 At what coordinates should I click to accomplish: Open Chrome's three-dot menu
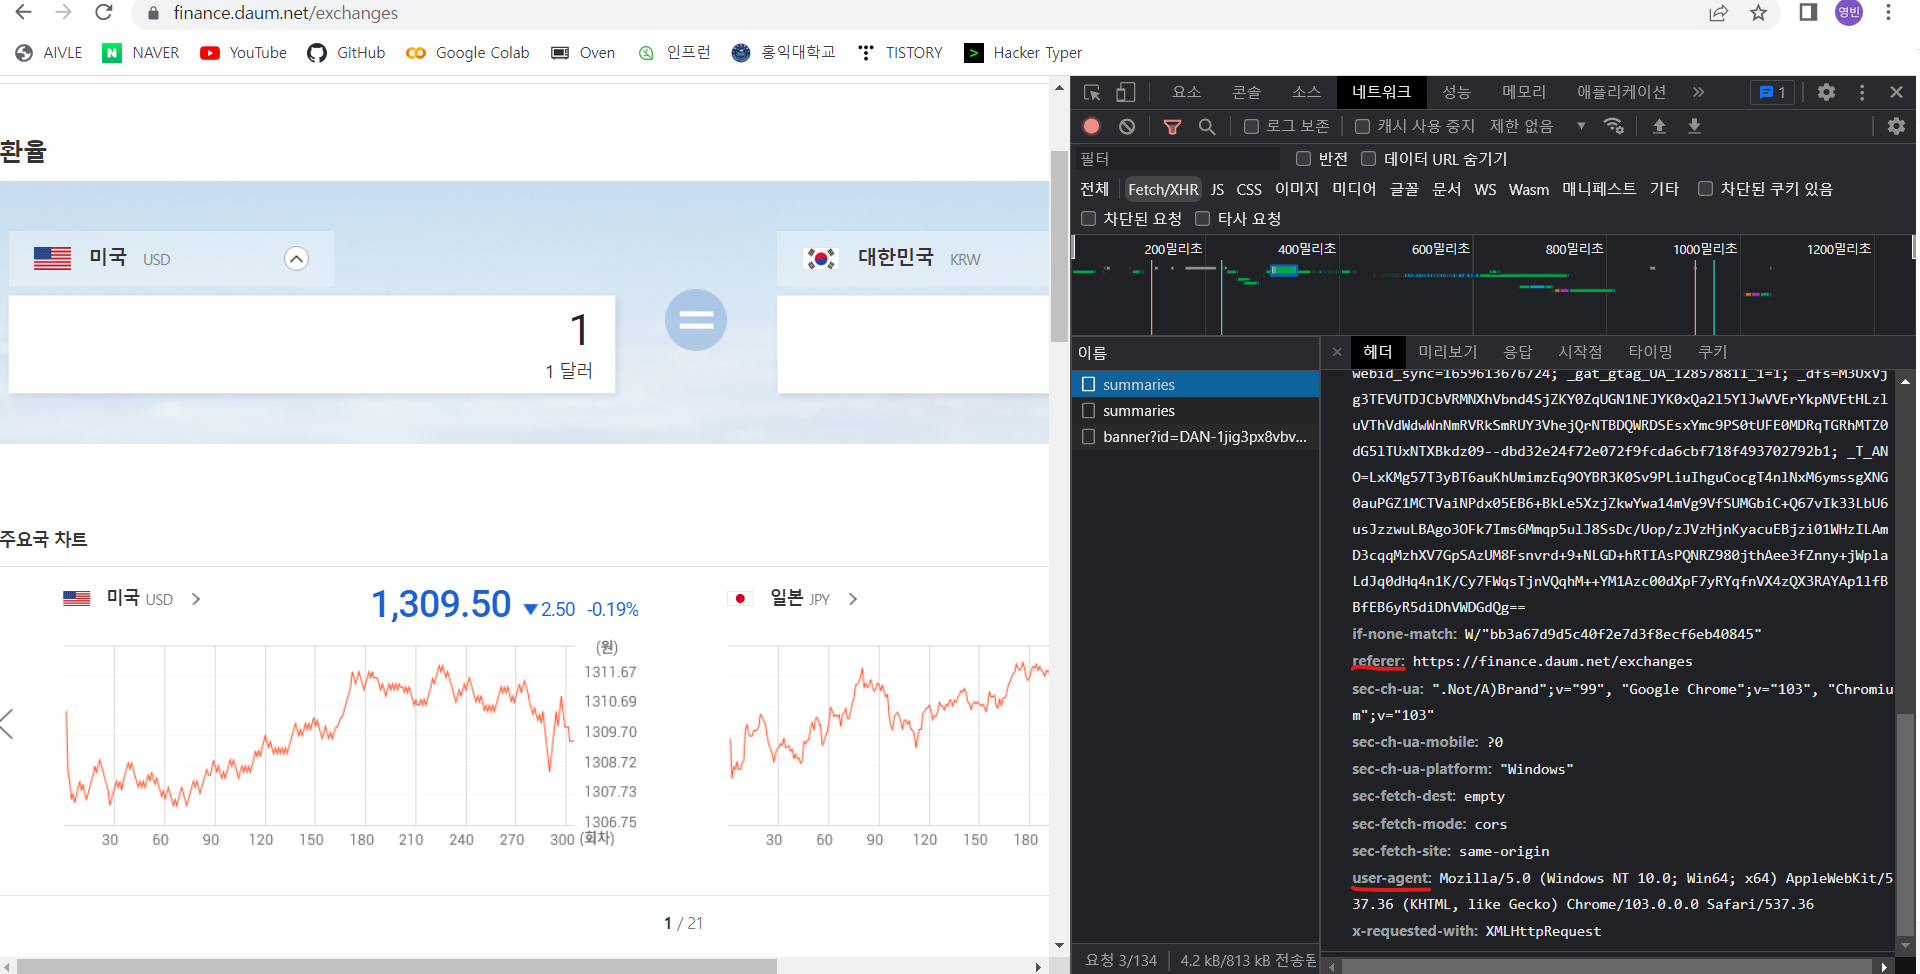pos(1888,12)
